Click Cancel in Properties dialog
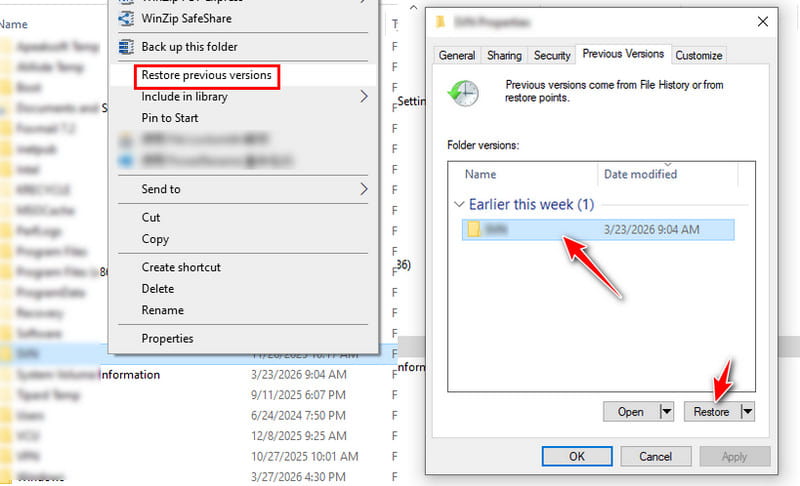 pyautogui.click(x=656, y=456)
